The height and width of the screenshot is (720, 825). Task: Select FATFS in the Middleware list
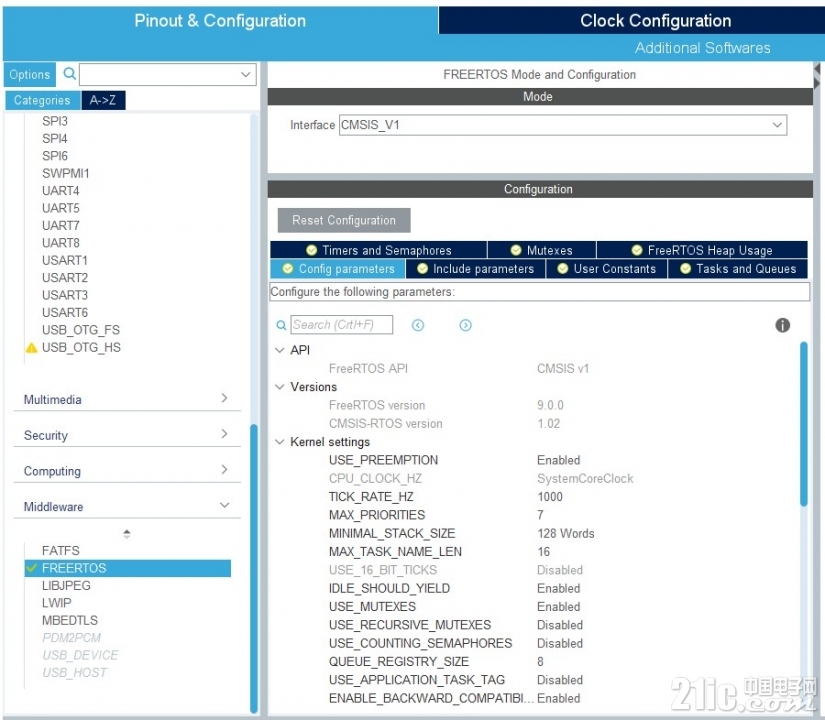coord(61,551)
